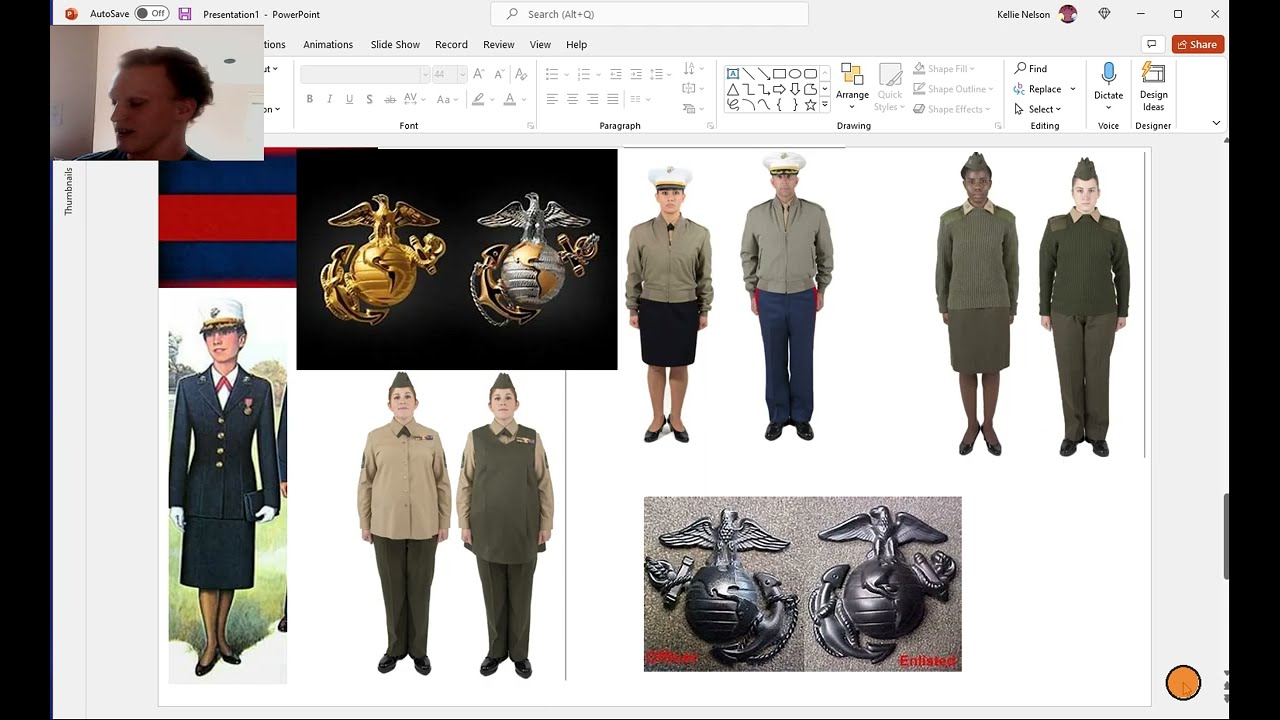This screenshot has height=720, width=1280.
Task: Toggle Italic formatting
Action: tap(329, 99)
